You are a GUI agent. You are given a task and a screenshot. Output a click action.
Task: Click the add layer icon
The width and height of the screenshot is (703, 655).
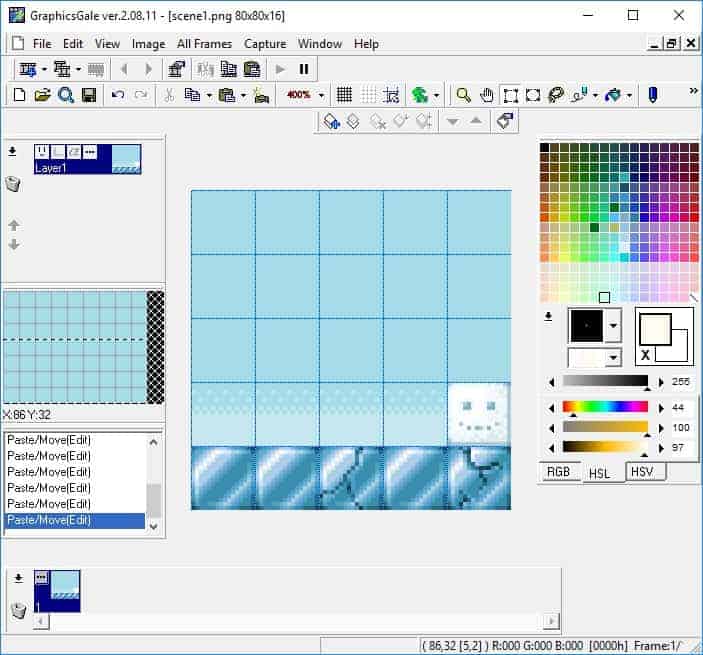pos(62,69)
